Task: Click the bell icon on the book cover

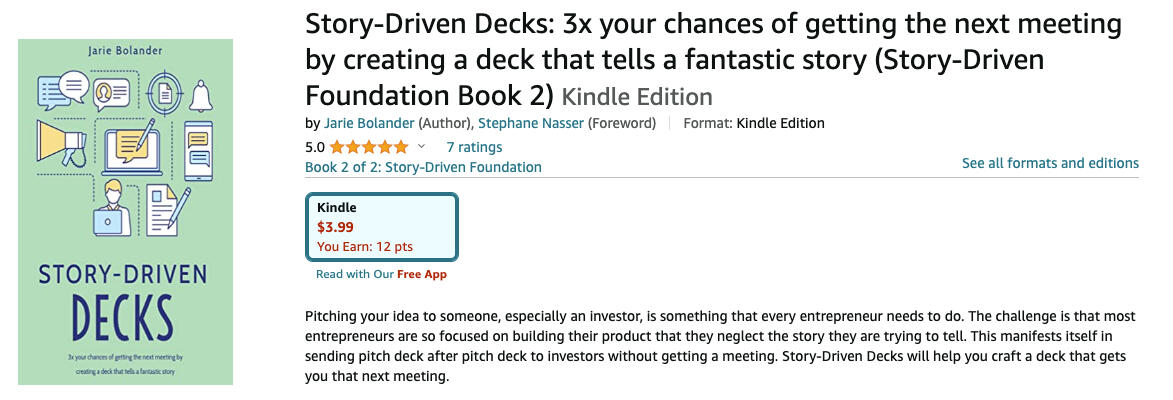Action: (x=201, y=95)
